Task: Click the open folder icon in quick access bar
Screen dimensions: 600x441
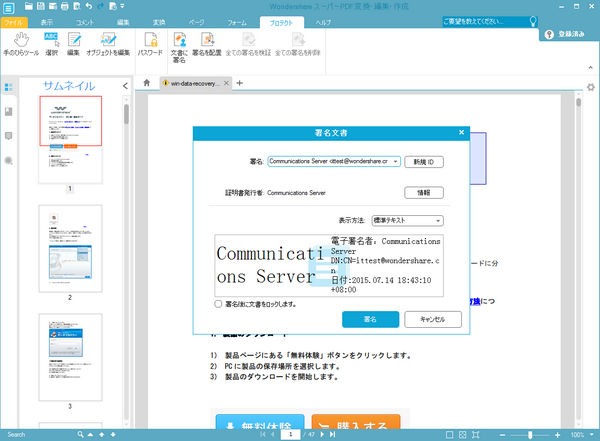Action: [29, 6]
